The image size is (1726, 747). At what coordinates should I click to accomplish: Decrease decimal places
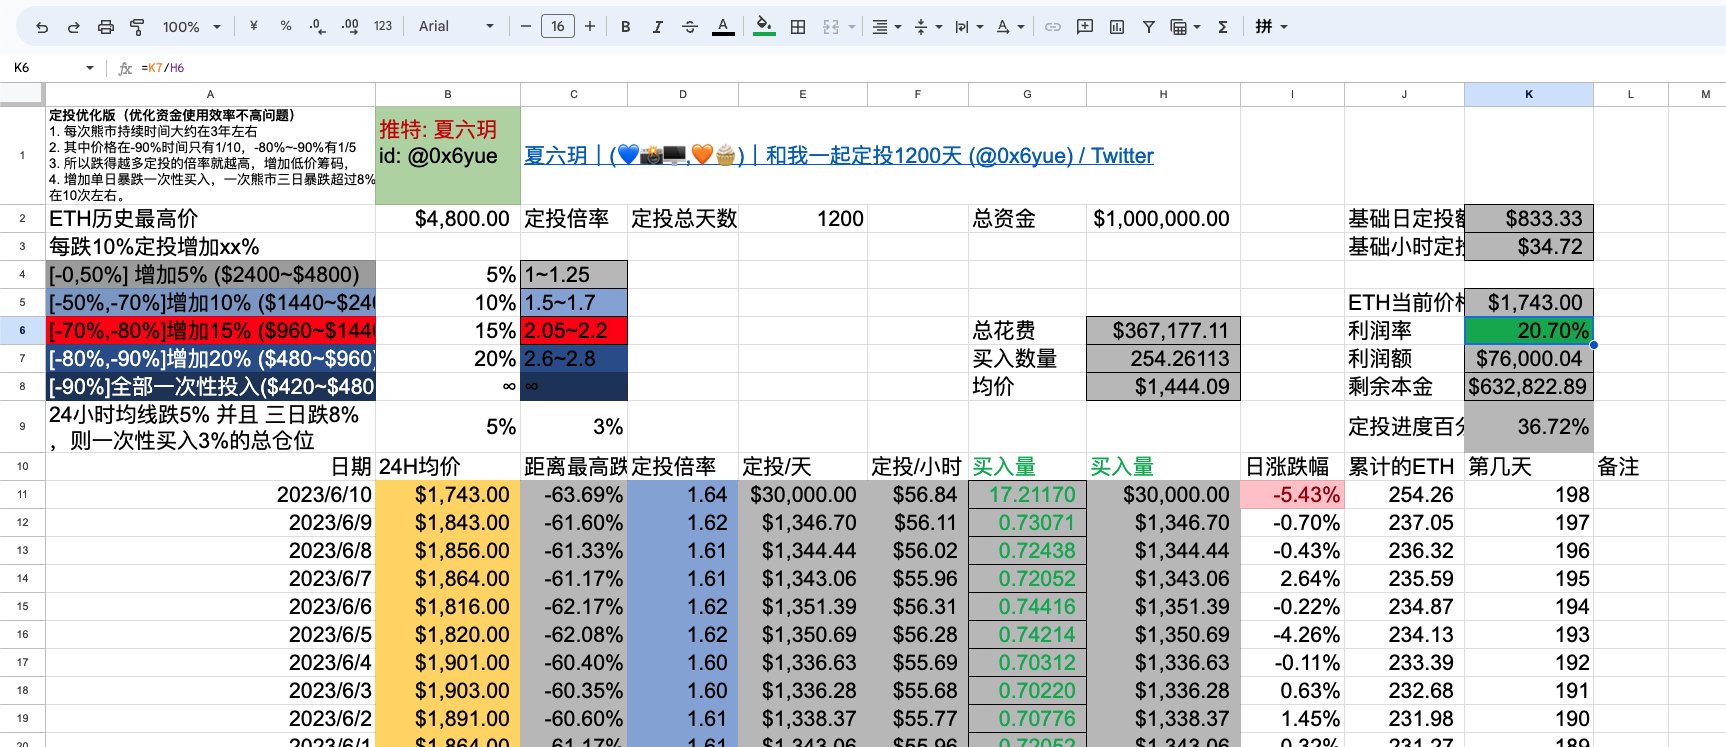coord(318,27)
